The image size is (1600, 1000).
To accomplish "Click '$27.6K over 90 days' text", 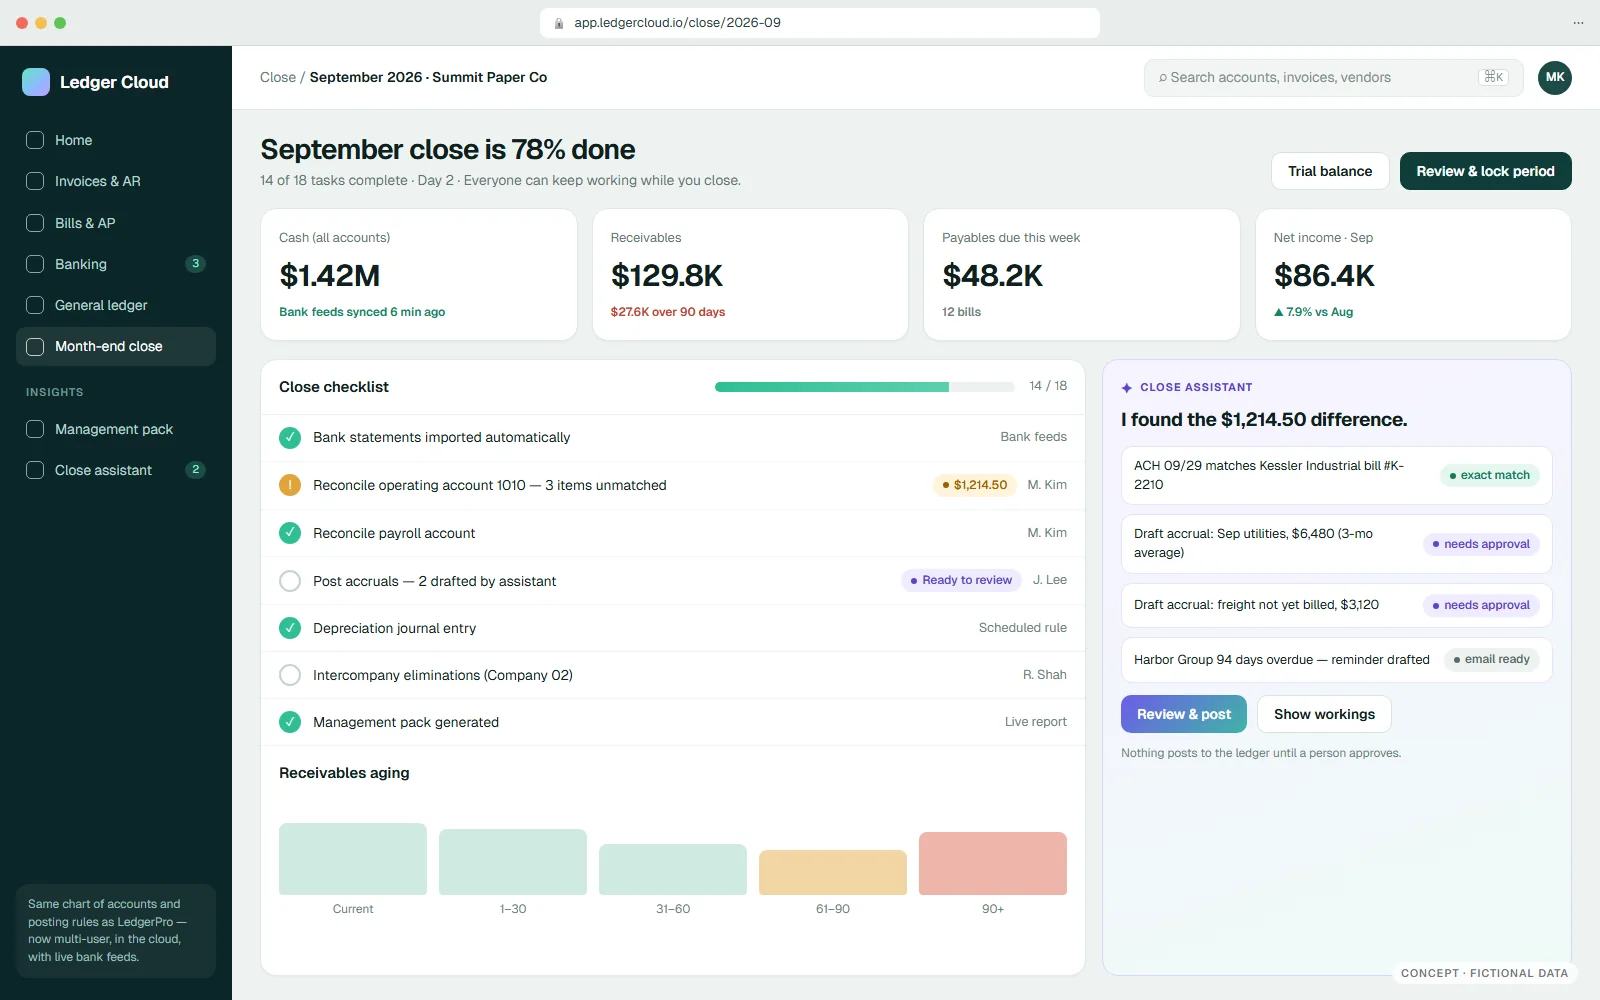I will [x=668, y=312].
